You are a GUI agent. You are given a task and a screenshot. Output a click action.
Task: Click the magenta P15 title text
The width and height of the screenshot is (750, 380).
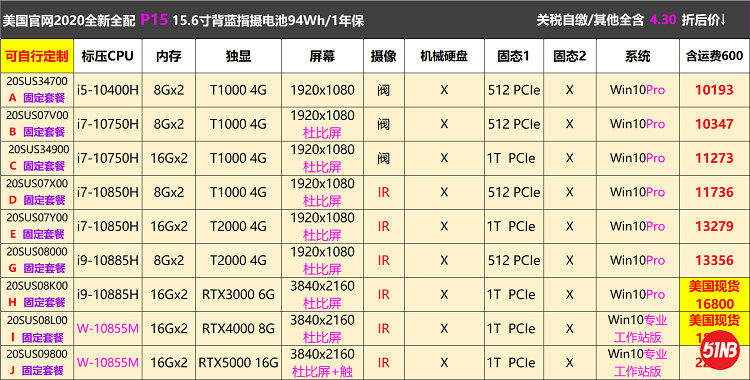click(154, 20)
